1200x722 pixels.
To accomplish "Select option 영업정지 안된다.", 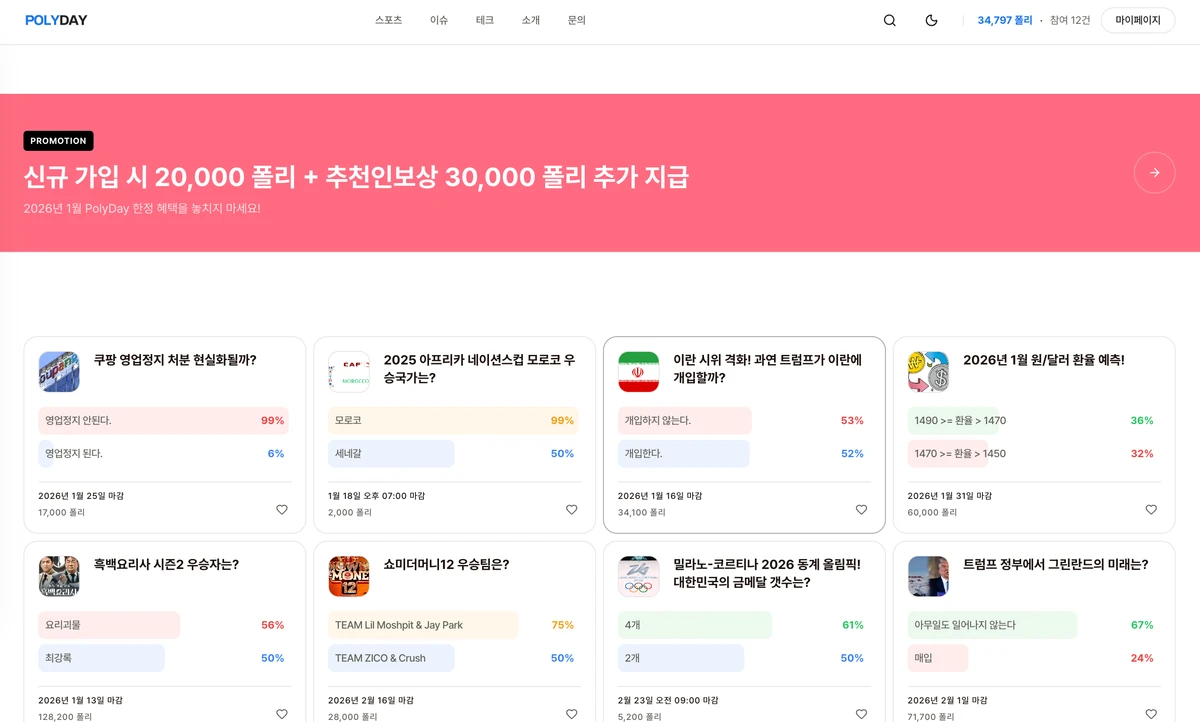I will click(x=164, y=421).
